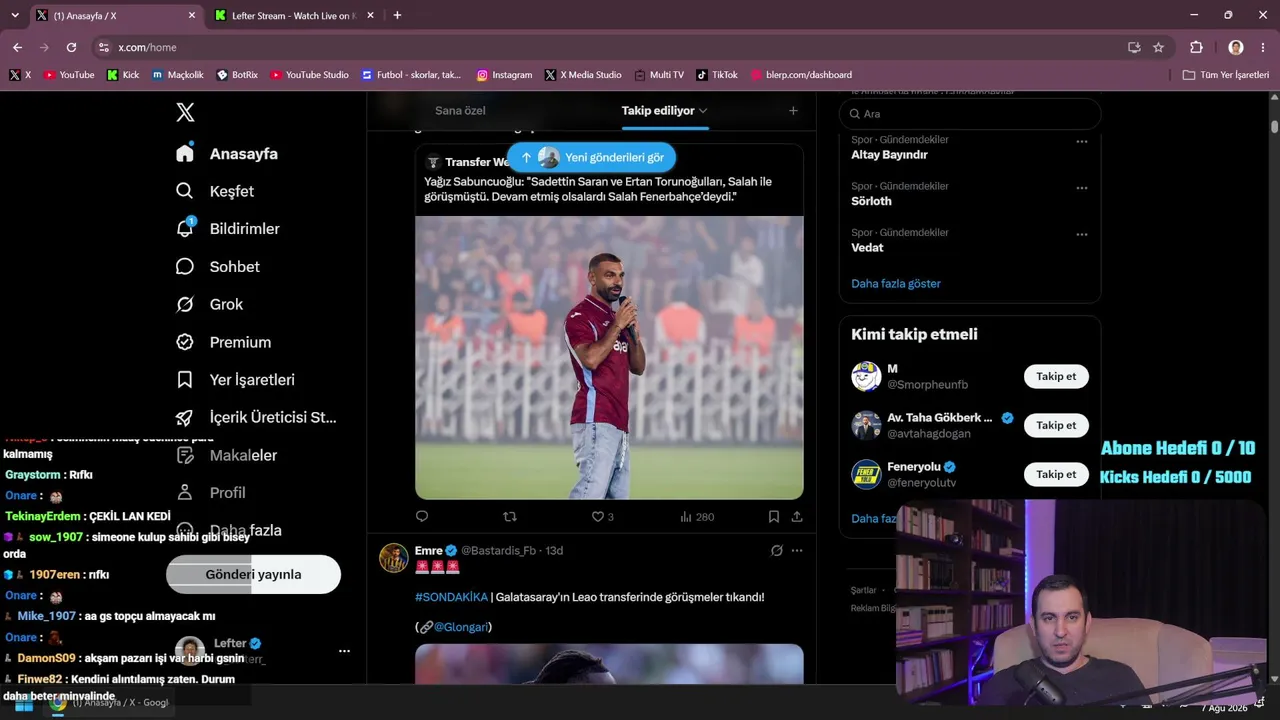
Task: Click the page vertical scrollbar thumb
Action: pyautogui.click(x=1274, y=127)
